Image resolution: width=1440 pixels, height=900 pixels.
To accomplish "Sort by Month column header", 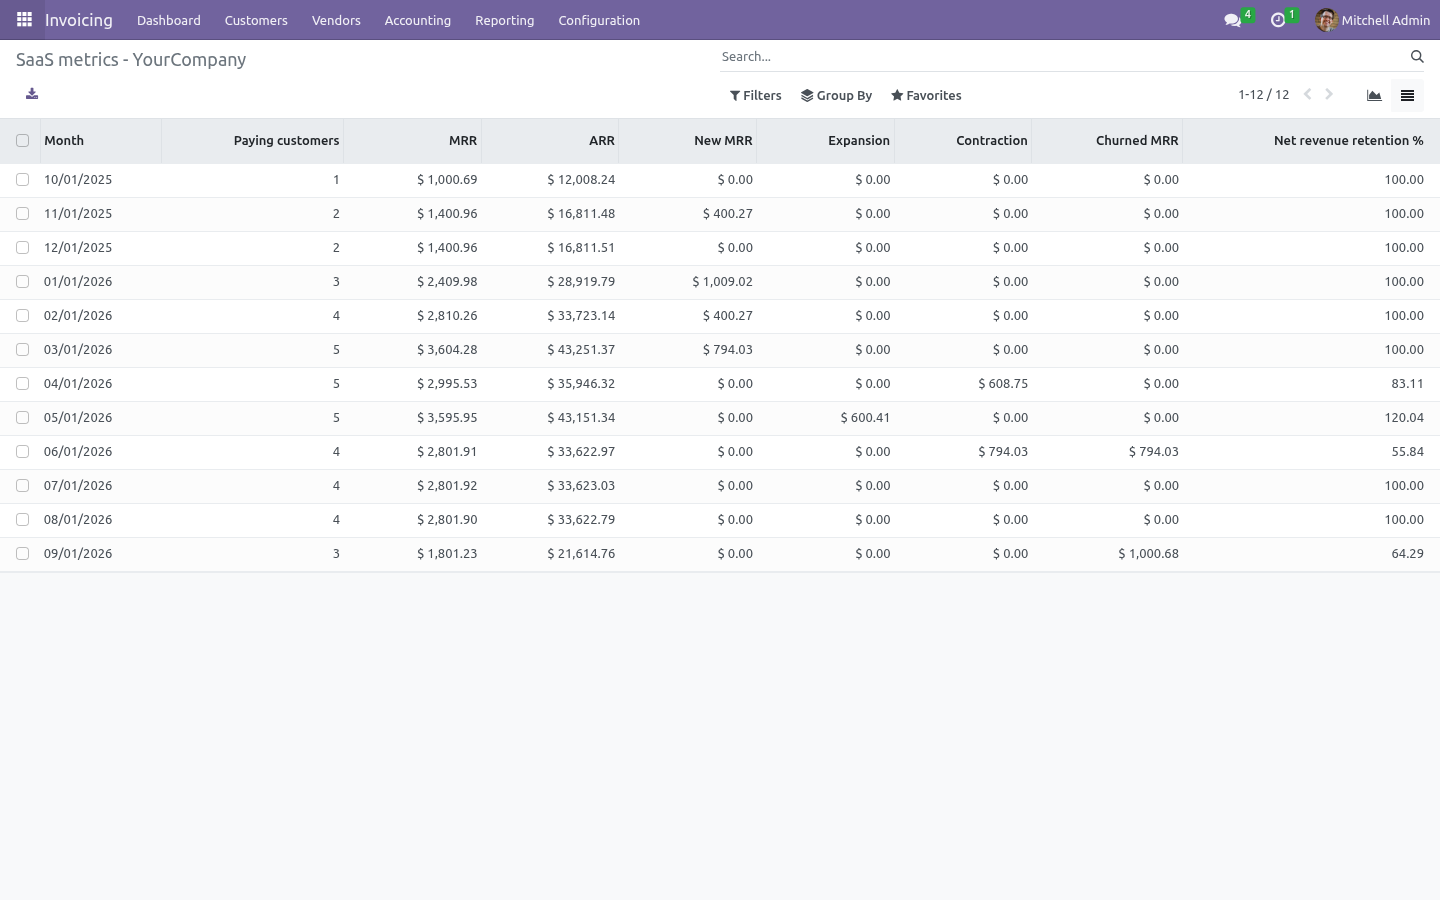I will click(x=101, y=141).
